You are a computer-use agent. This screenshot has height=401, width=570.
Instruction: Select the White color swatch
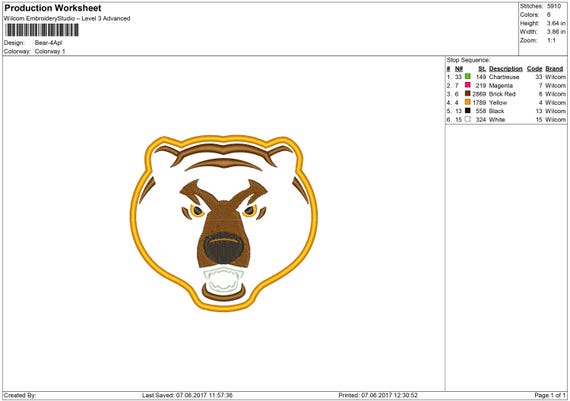467,119
